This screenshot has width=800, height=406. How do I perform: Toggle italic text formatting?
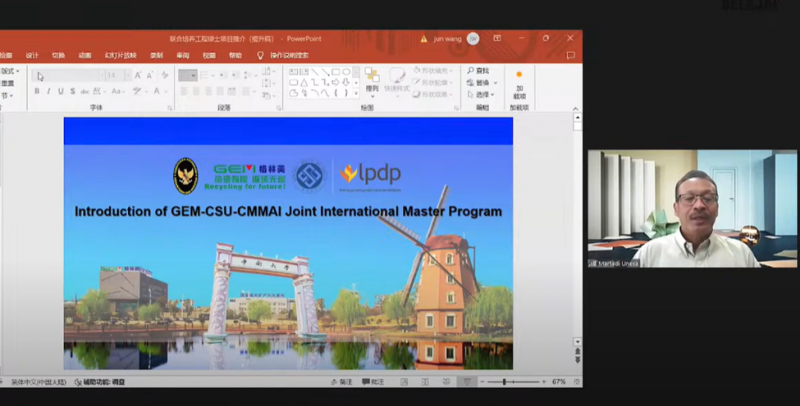(x=48, y=91)
